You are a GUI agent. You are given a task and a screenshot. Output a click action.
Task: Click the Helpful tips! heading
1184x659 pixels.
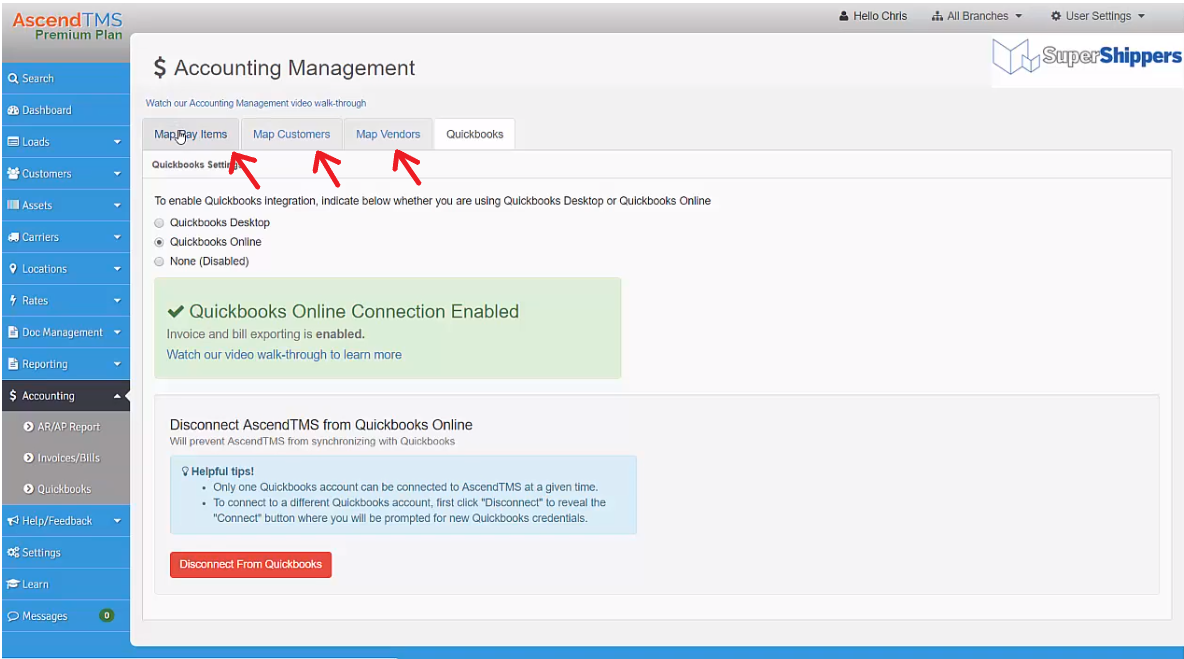coord(222,471)
